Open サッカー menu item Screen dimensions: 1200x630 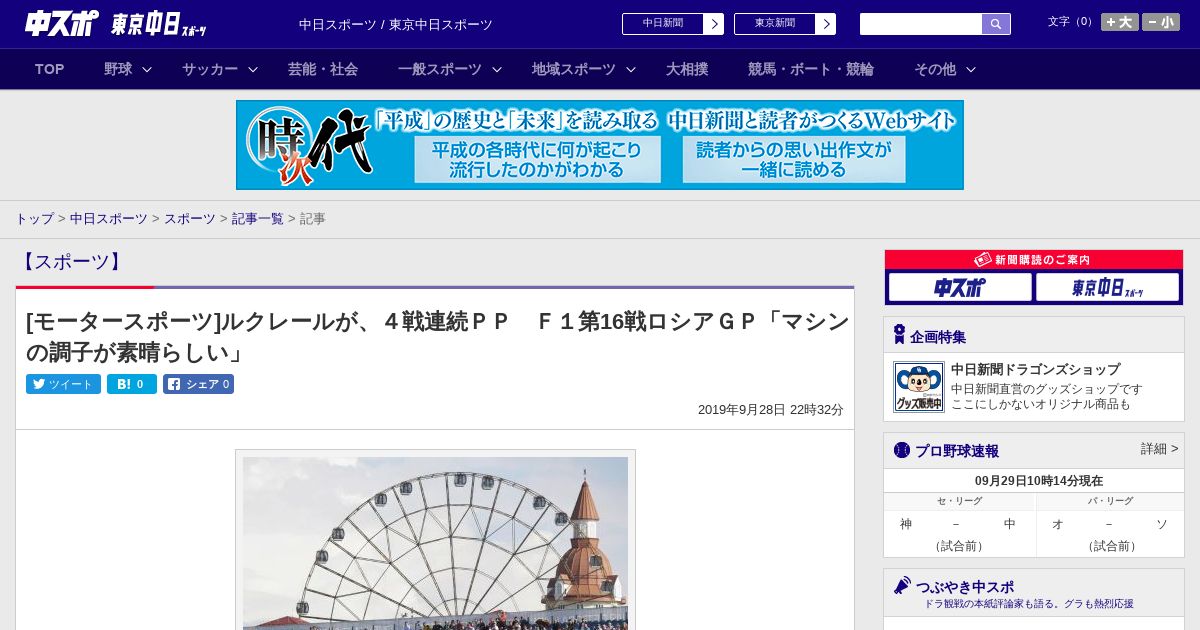pyautogui.click(x=210, y=69)
